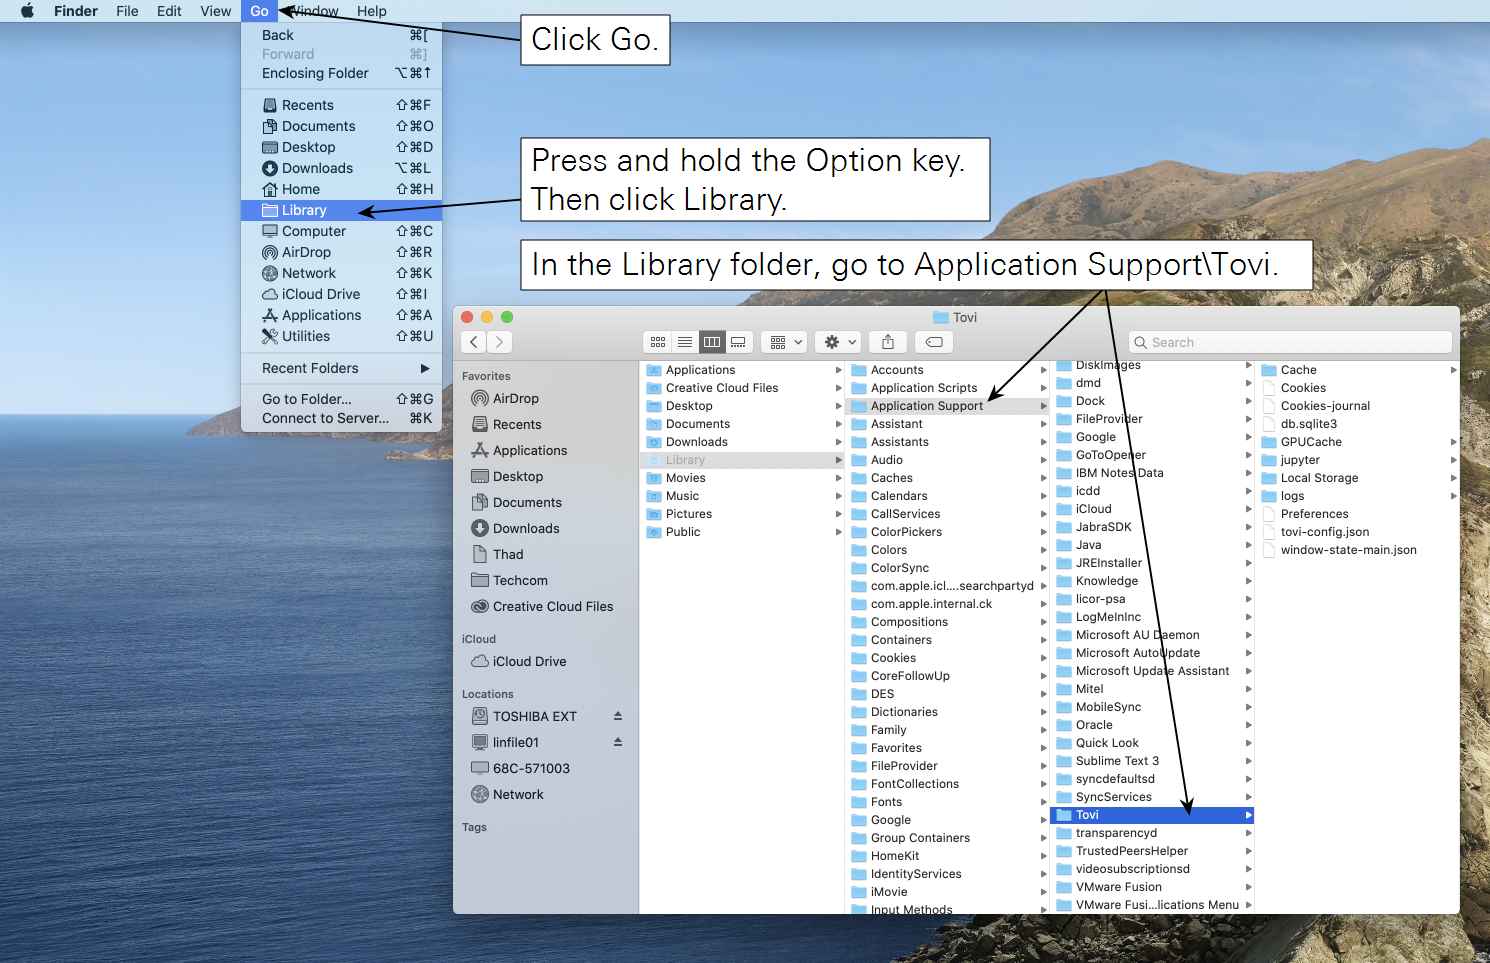Open the Finder menu in menu bar
This screenshot has width=1490, height=963.
(76, 11)
